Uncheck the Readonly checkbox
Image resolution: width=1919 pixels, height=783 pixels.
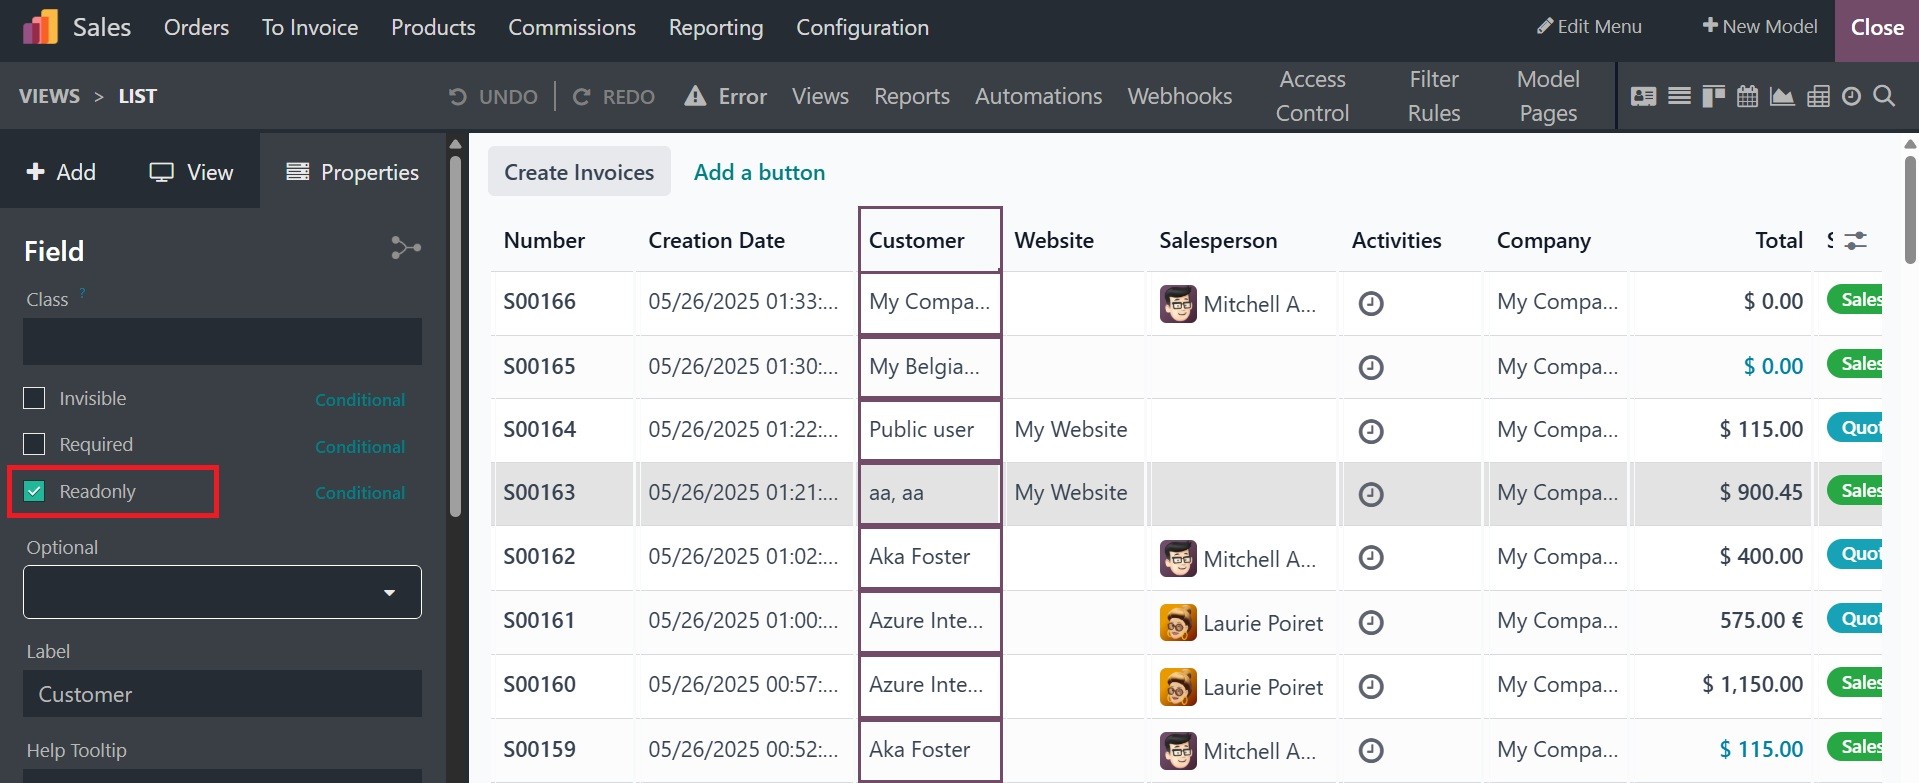[34, 491]
